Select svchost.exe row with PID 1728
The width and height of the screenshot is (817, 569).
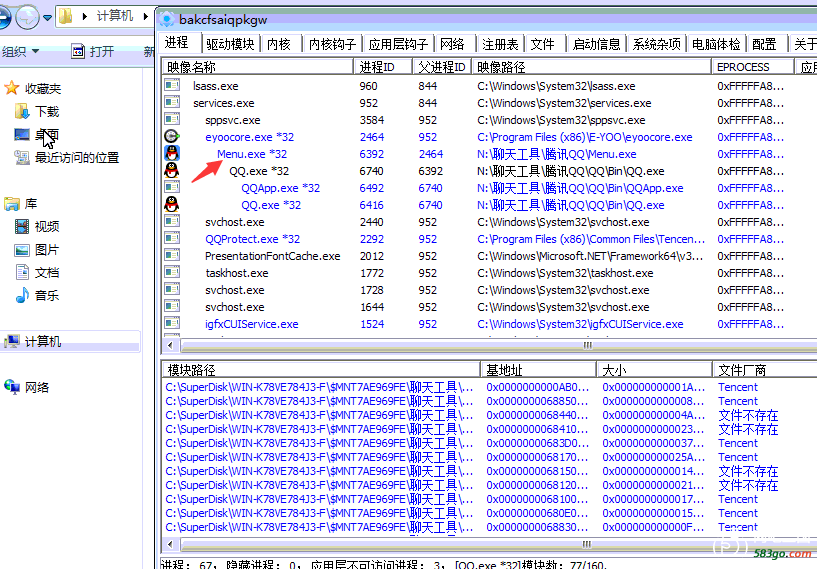(489, 290)
